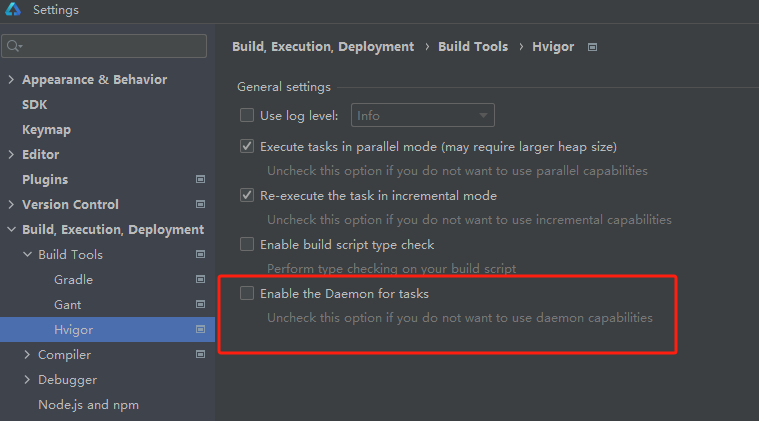Viewport: 759px width, 421px height.
Task: Select the Keymap settings page
Action: (46, 130)
